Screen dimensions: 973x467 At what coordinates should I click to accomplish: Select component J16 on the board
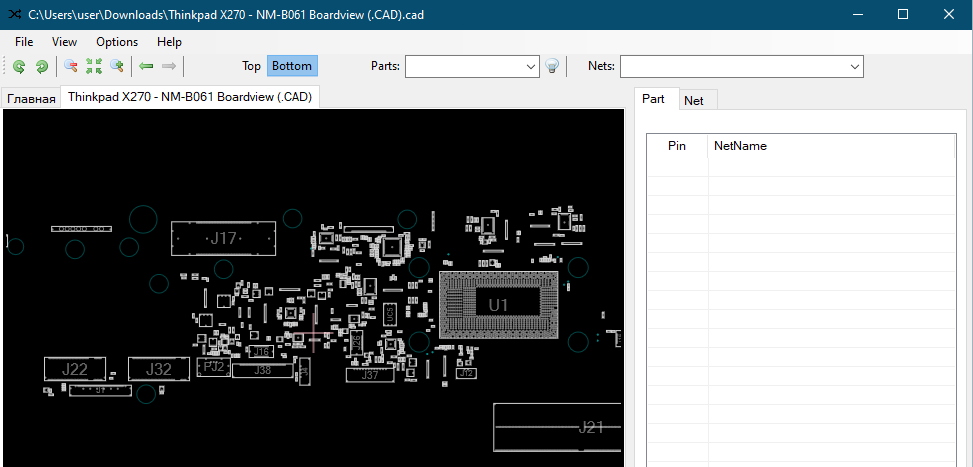click(262, 352)
